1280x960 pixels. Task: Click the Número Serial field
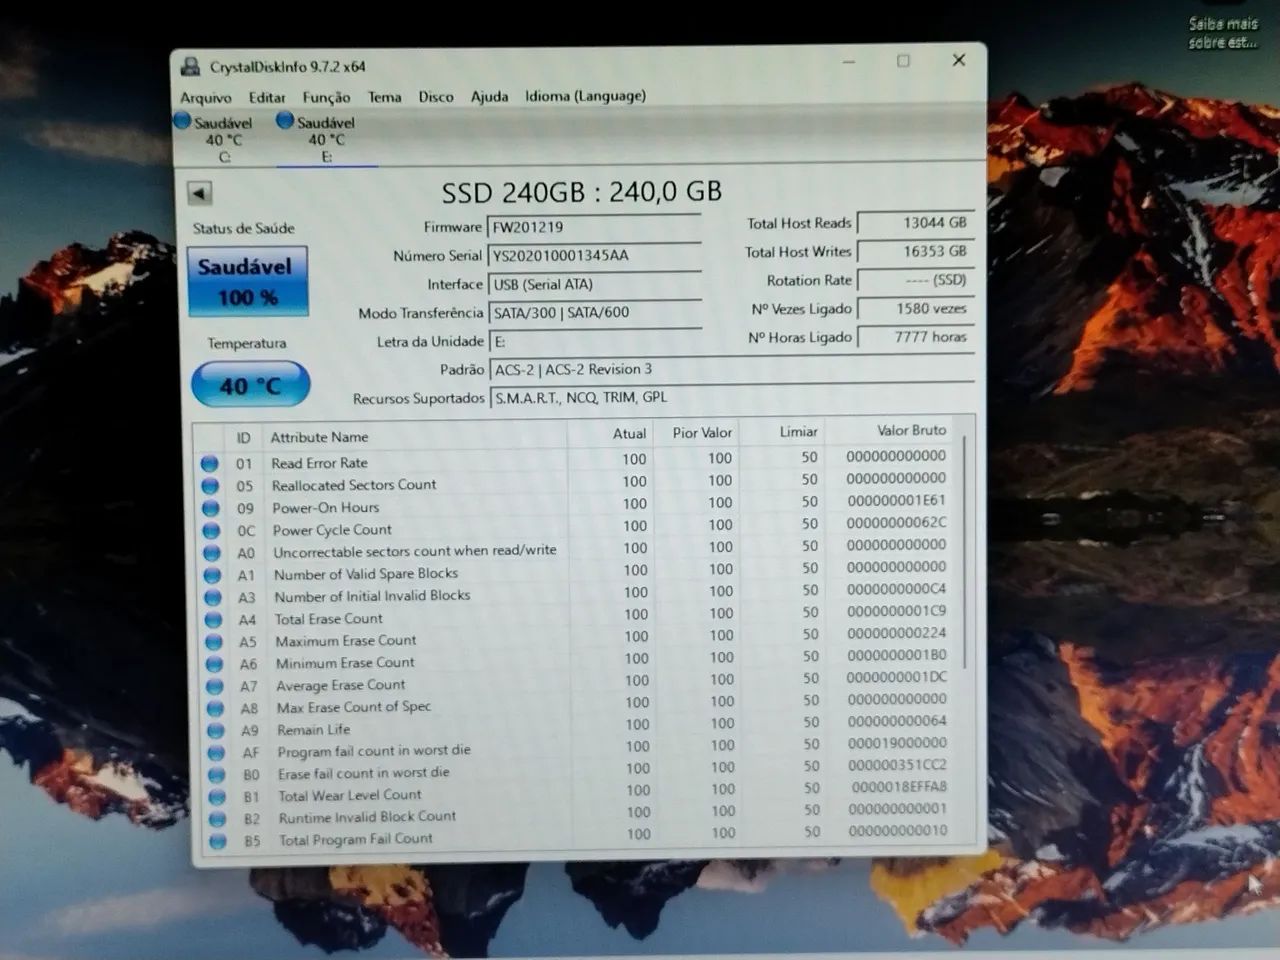pos(594,255)
